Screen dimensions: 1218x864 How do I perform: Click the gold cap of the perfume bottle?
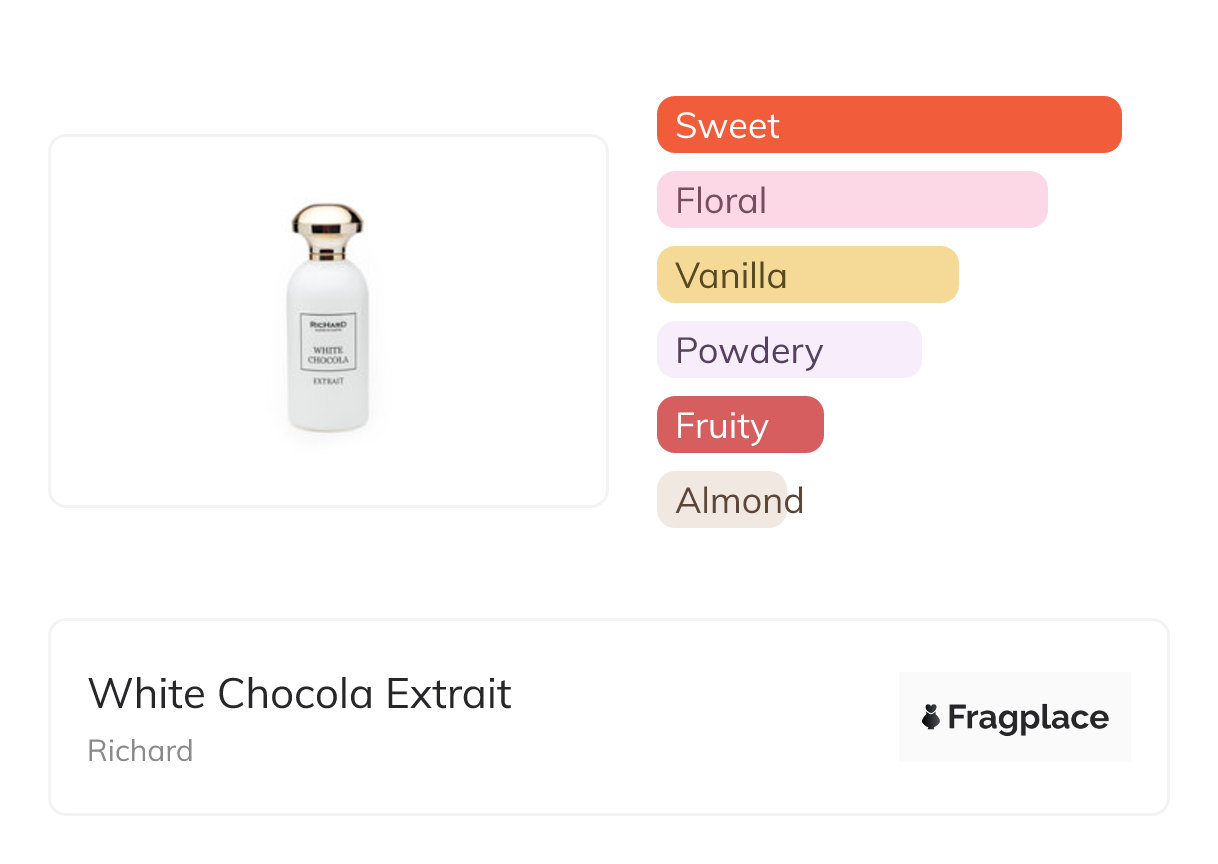pyautogui.click(x=327, y=224)
